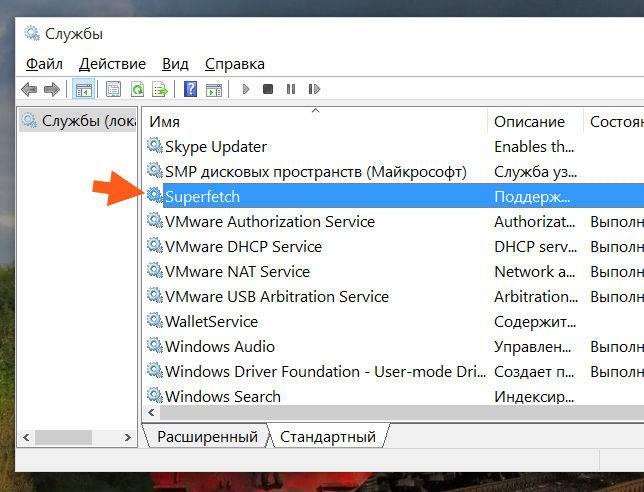Image resolution: width=644 pixels, height=492 pixels.
Task: Click the Pause service icon
Action: coord(291,89)
